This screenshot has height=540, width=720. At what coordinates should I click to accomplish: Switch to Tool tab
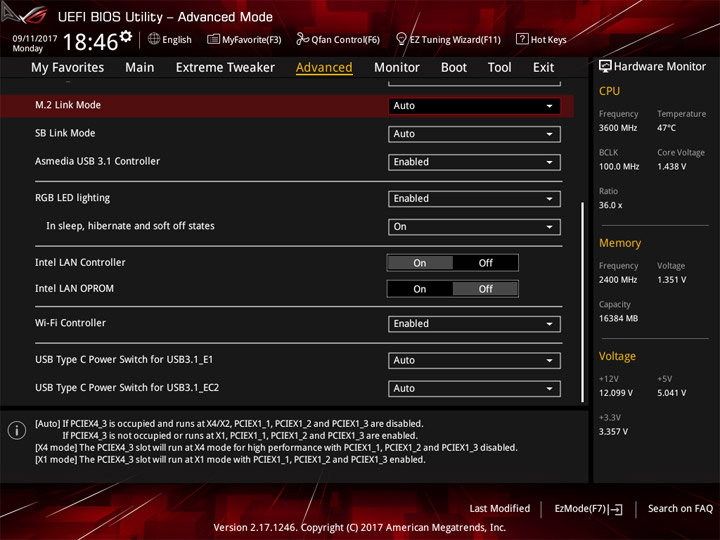(x=500, y=68)
